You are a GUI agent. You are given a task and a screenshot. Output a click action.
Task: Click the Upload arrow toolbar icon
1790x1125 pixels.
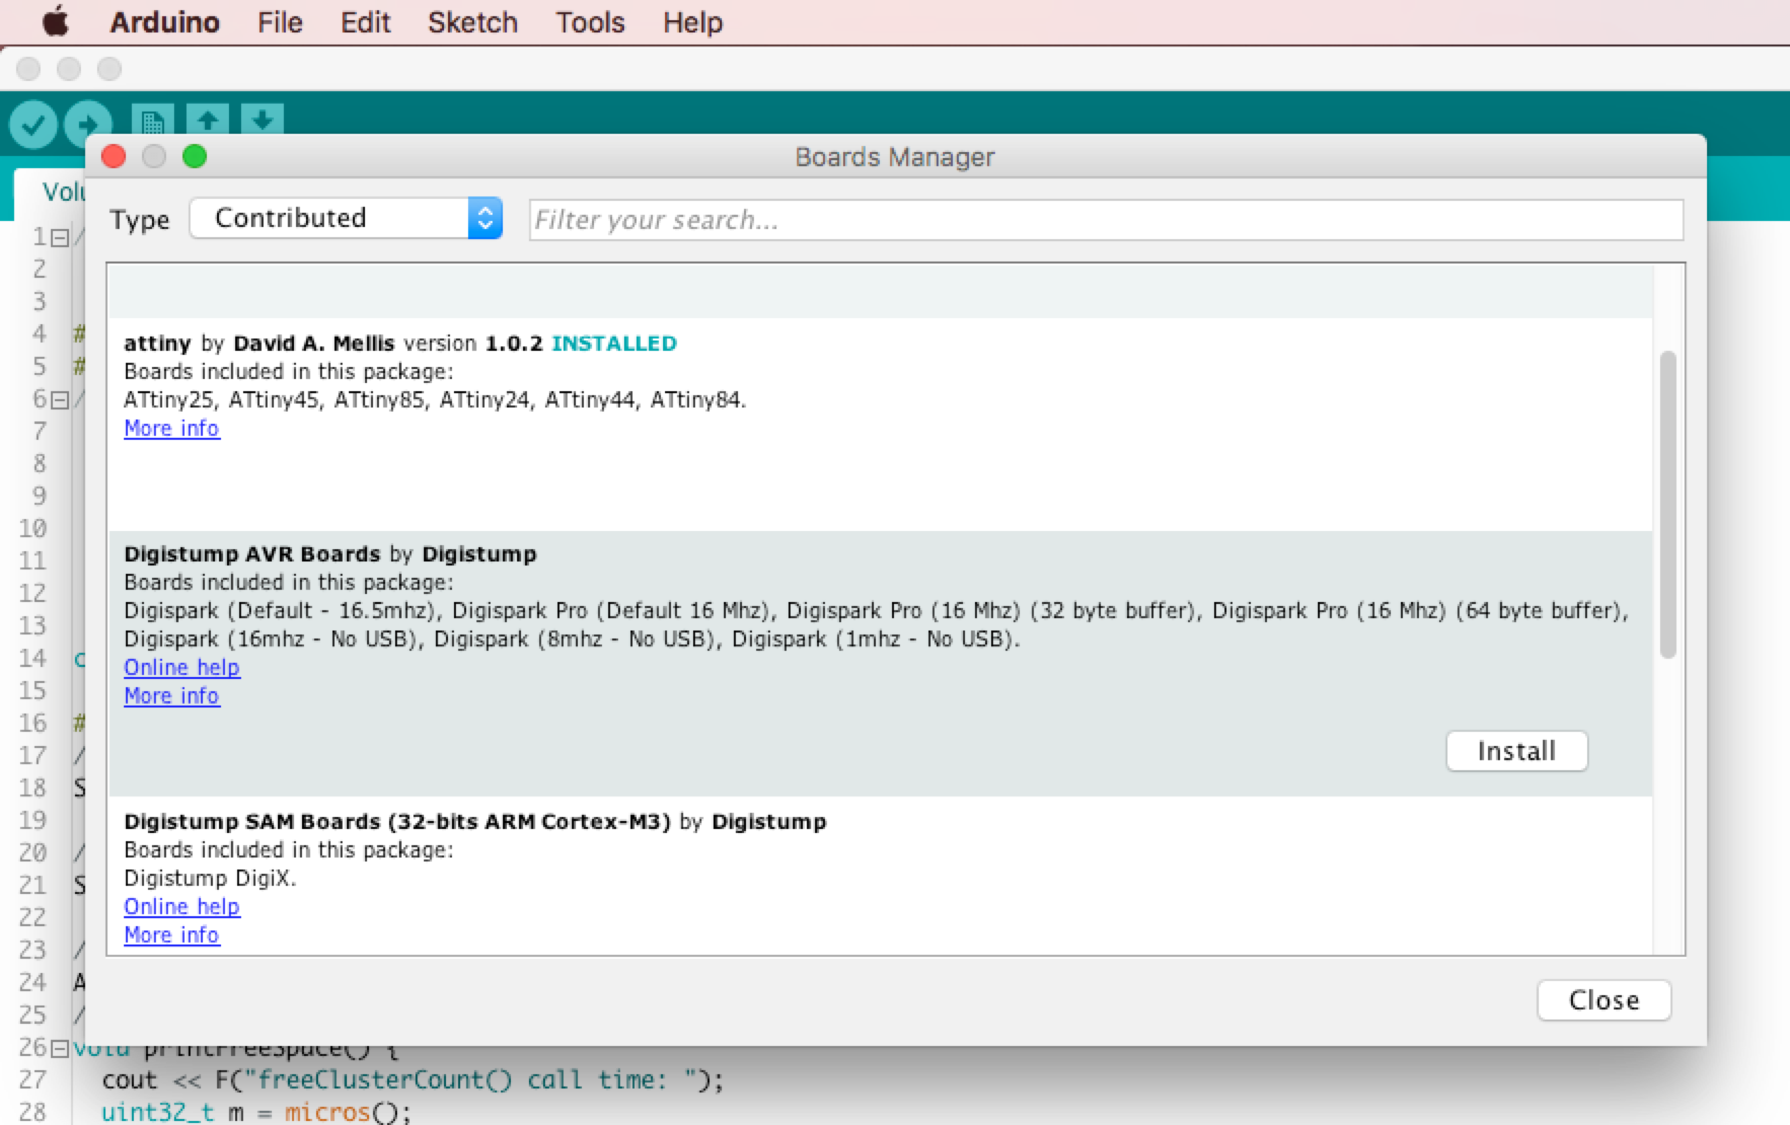87,125
